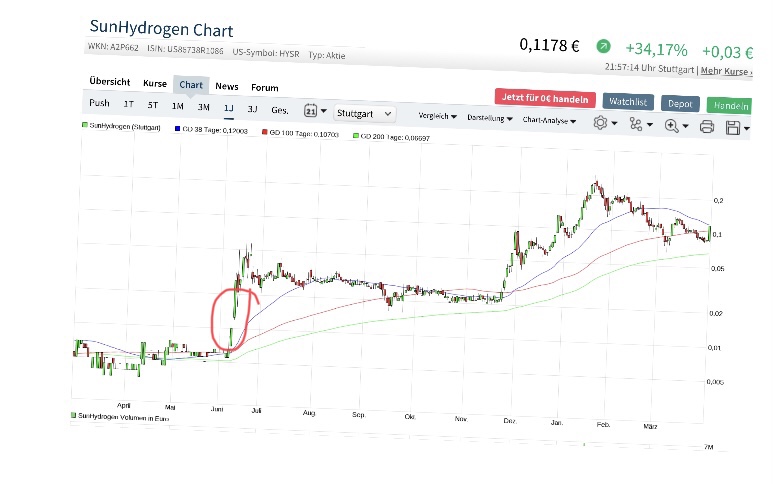This screenshot has width=775, height=484.
Task: Select the Push time range
Action: (x=99, y=103)
